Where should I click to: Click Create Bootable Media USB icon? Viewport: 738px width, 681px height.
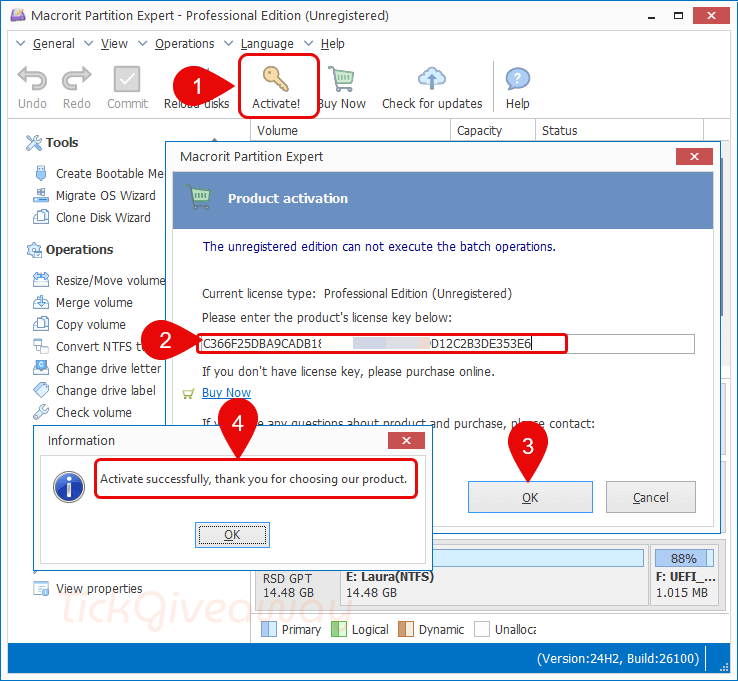(x=41, y=173)
